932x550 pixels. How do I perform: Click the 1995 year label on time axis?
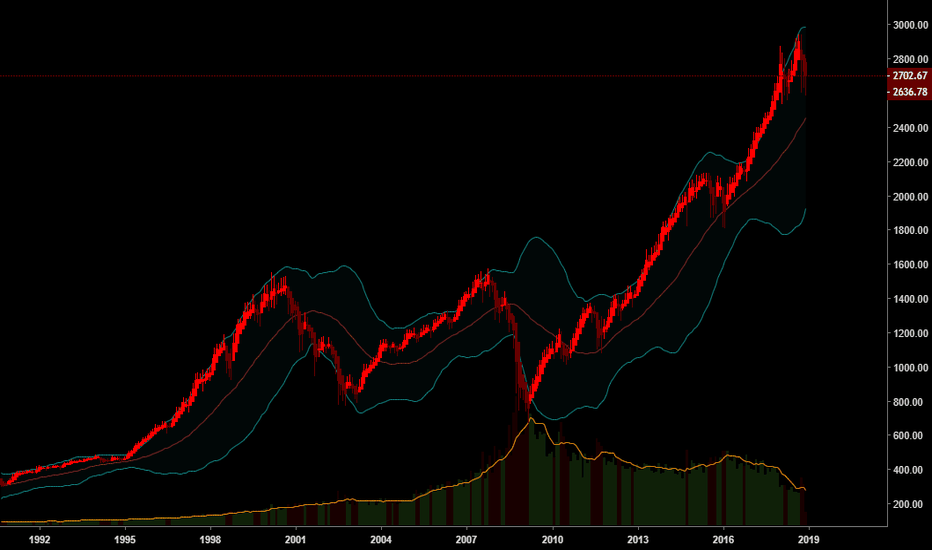tap(125, 540)
